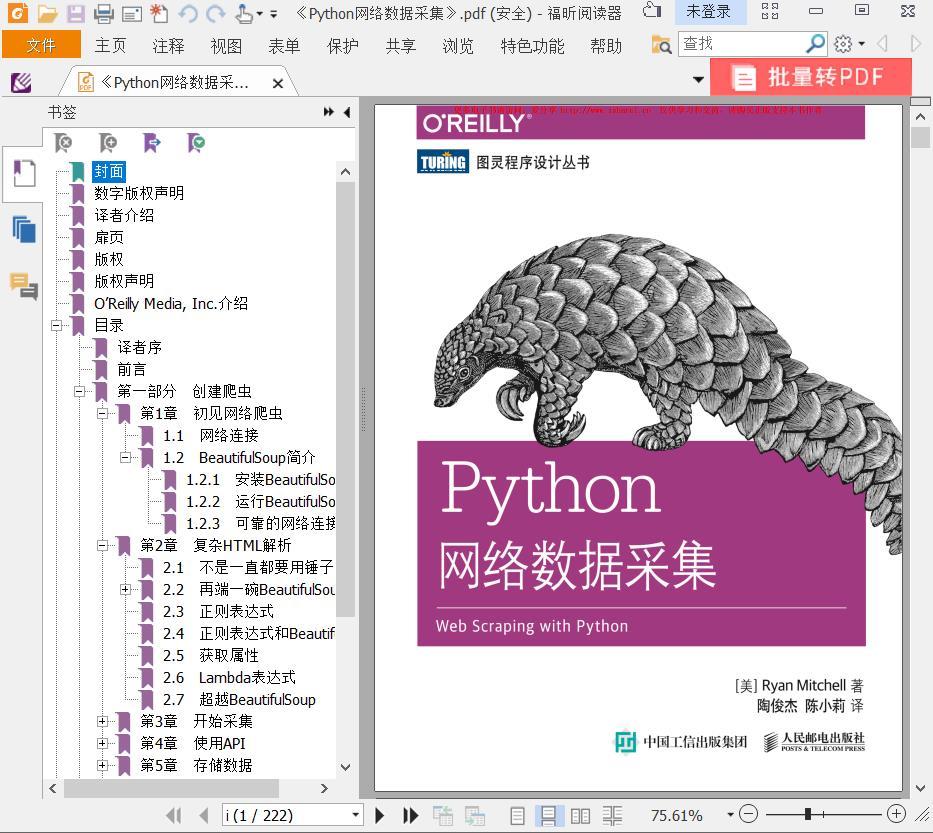Redo the last action

[215, 12]
